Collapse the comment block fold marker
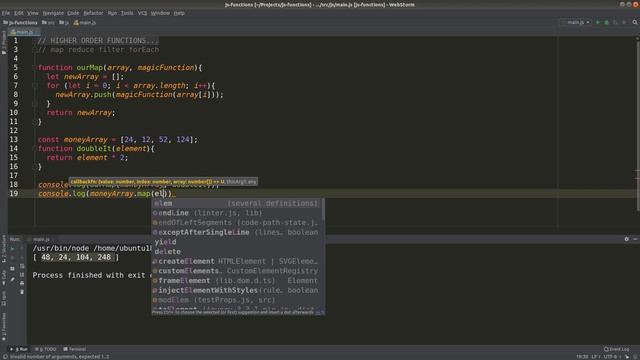640x360 pixels. (x=35, y=50)
